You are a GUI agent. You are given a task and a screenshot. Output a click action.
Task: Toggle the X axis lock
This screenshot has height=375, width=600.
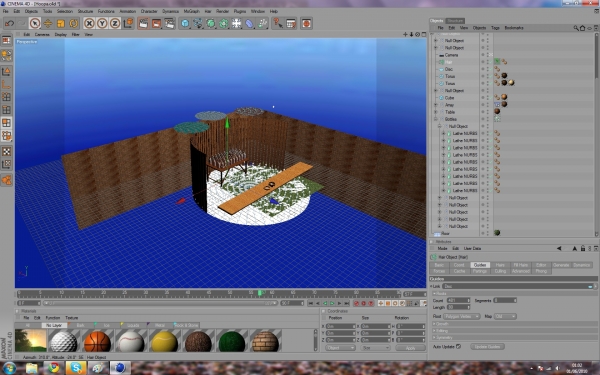(x=89, y=23)
